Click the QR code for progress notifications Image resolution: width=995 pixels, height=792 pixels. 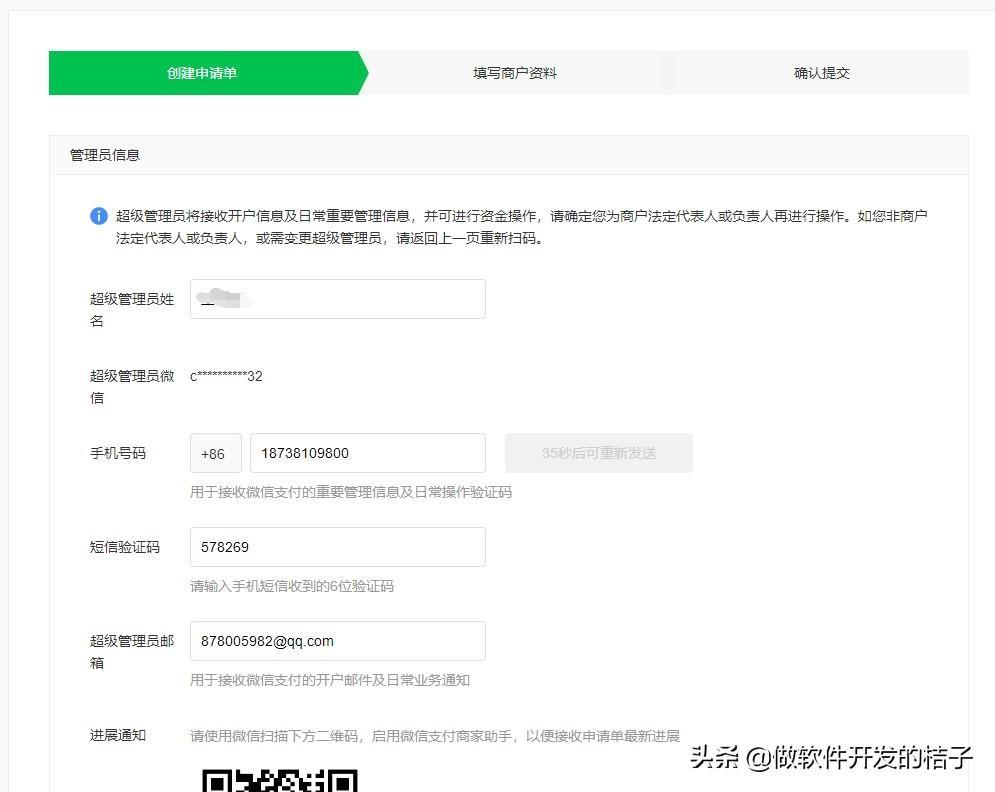click(279, 780)
